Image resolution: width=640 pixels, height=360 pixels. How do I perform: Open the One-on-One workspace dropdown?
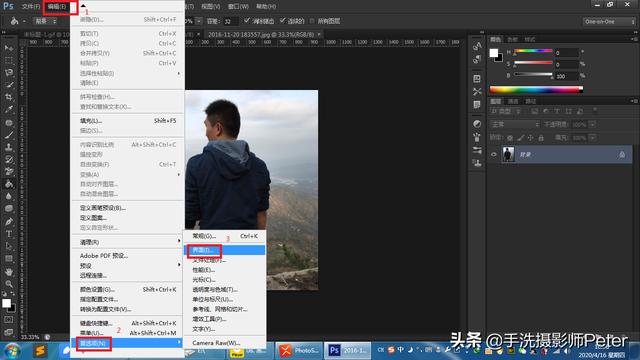pyautogui.click(x=609, y=21)
